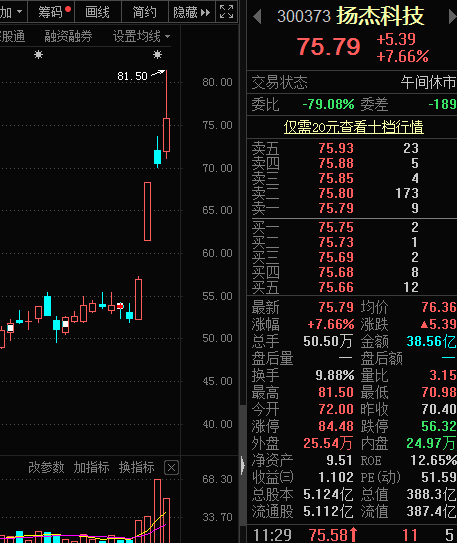Click the 均价 value 76.36
This screenshot has height=543, width=457.
click(439, 307)
